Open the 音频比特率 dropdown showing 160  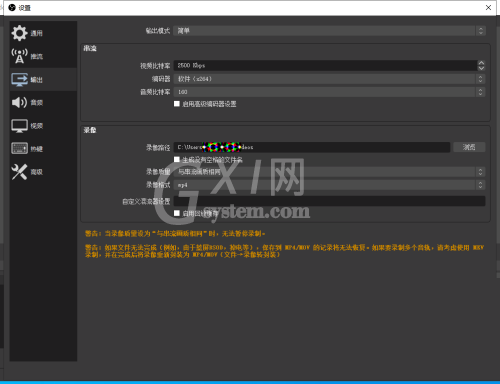(329, 92)
